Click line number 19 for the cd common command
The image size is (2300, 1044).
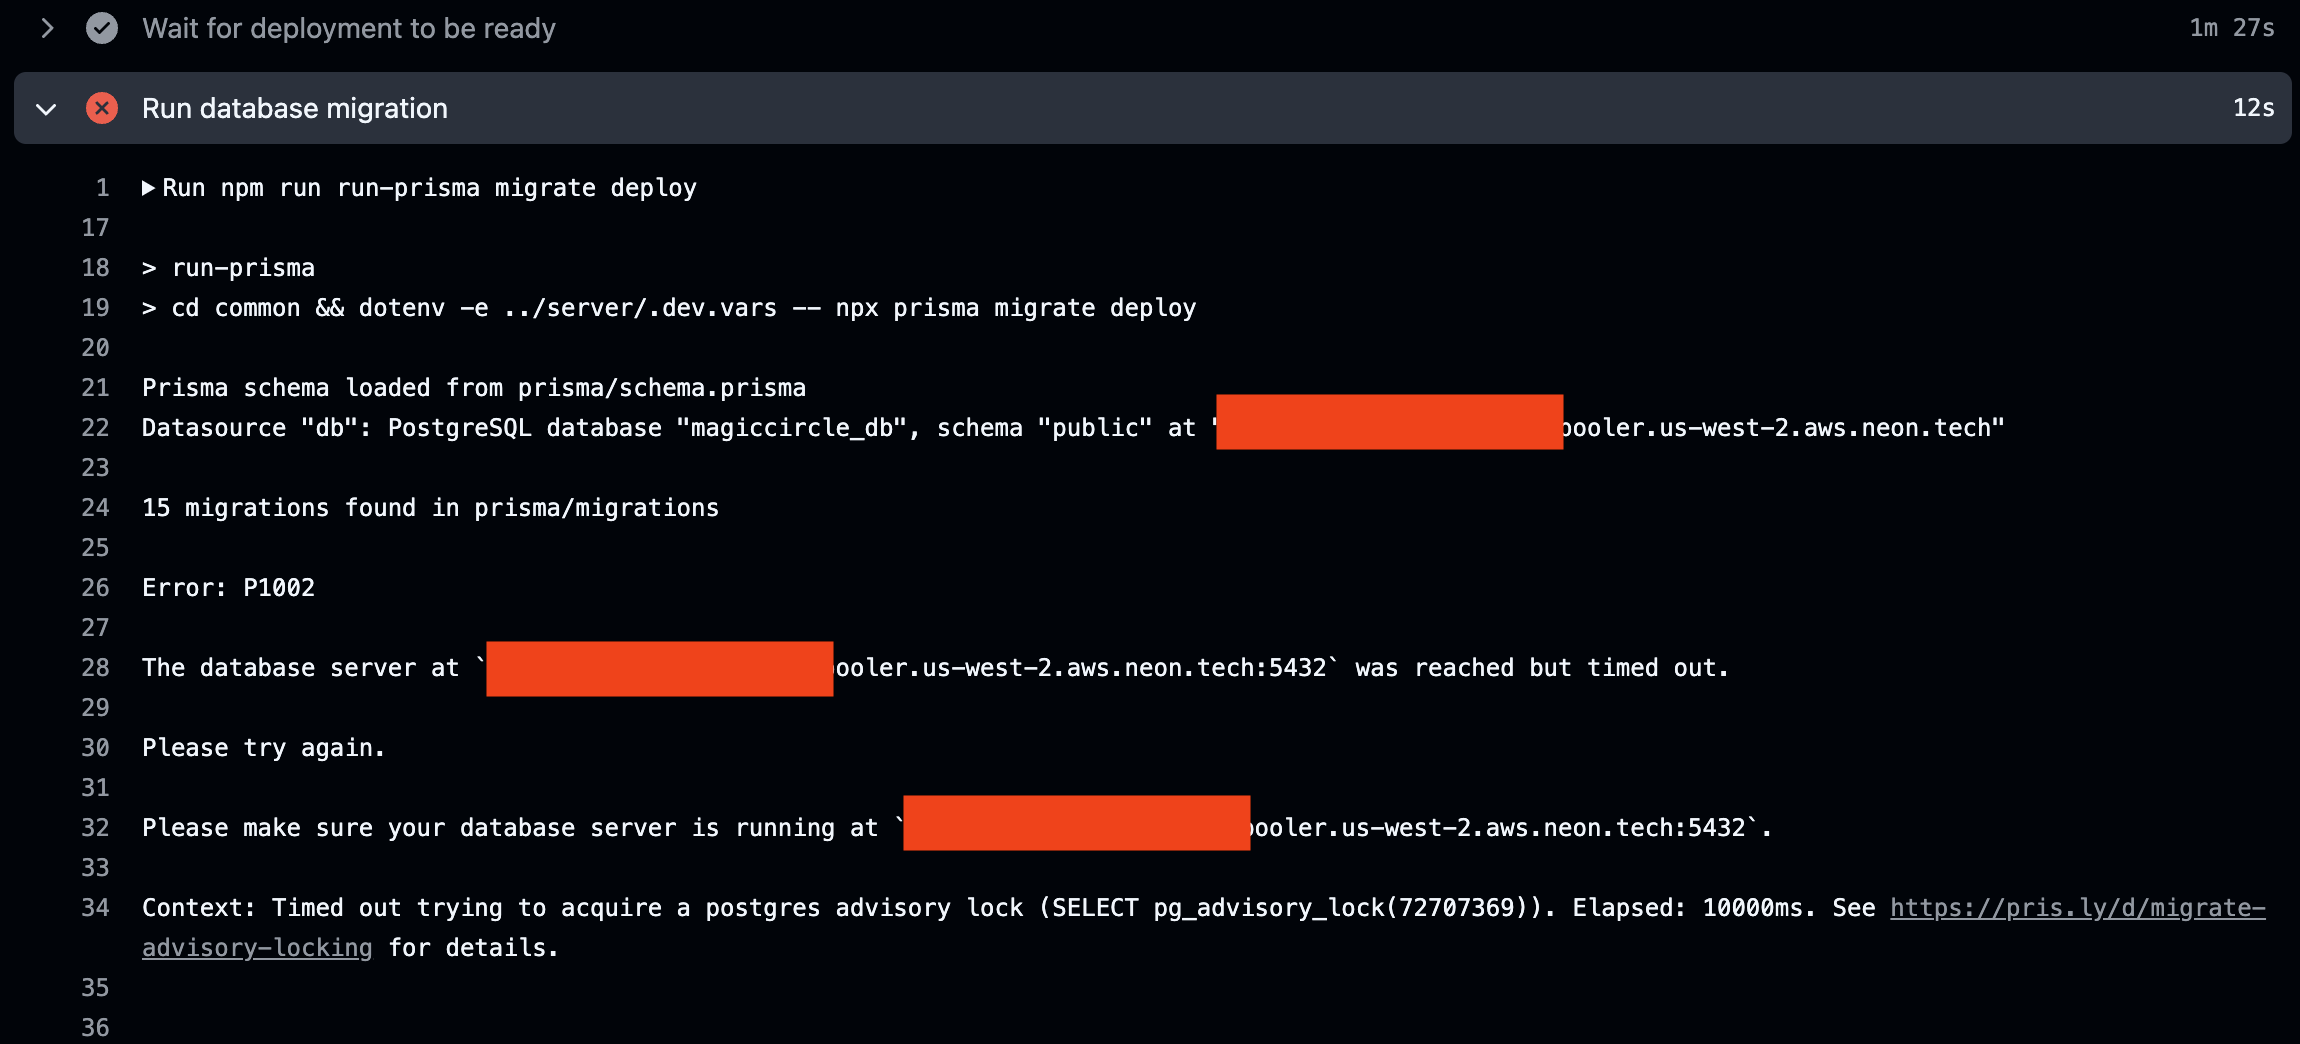click(95, 308)
